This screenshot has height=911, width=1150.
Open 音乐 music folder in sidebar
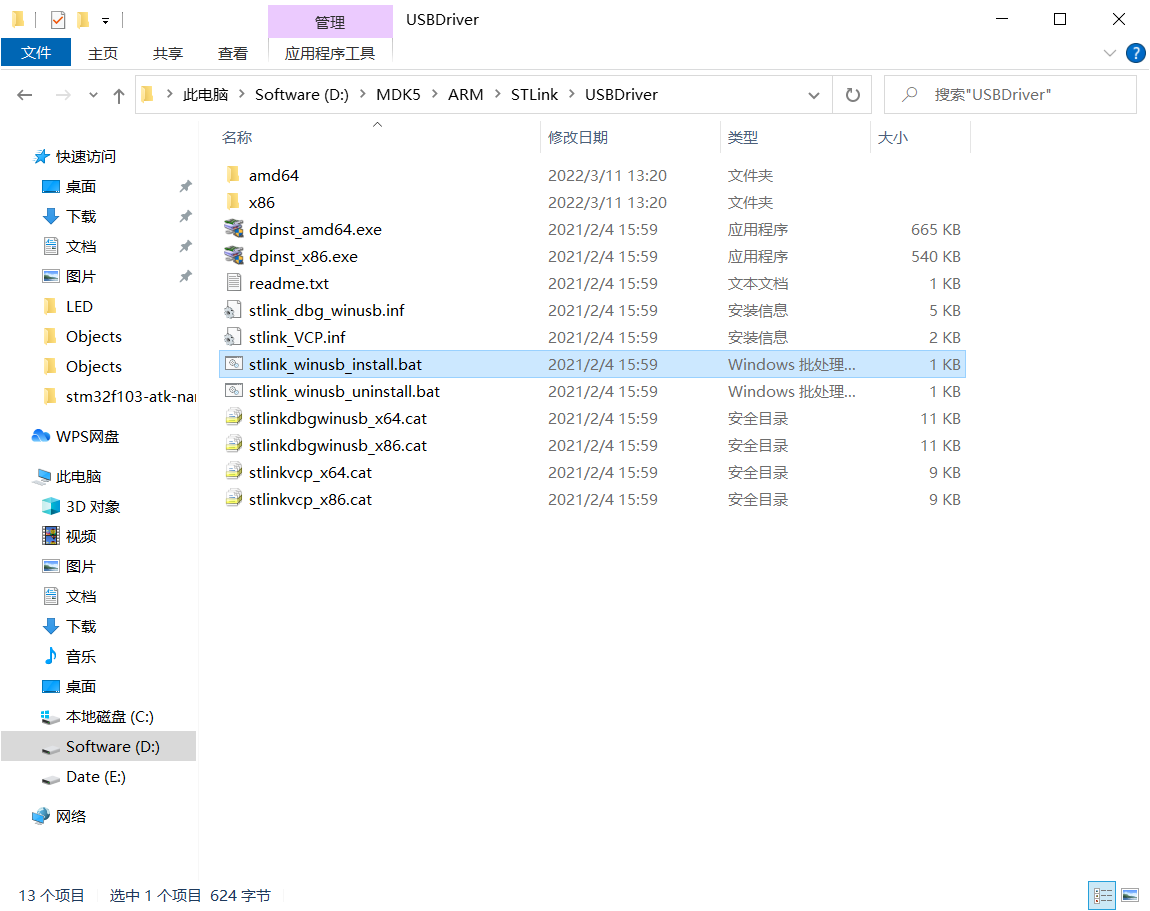coord(70,656)
